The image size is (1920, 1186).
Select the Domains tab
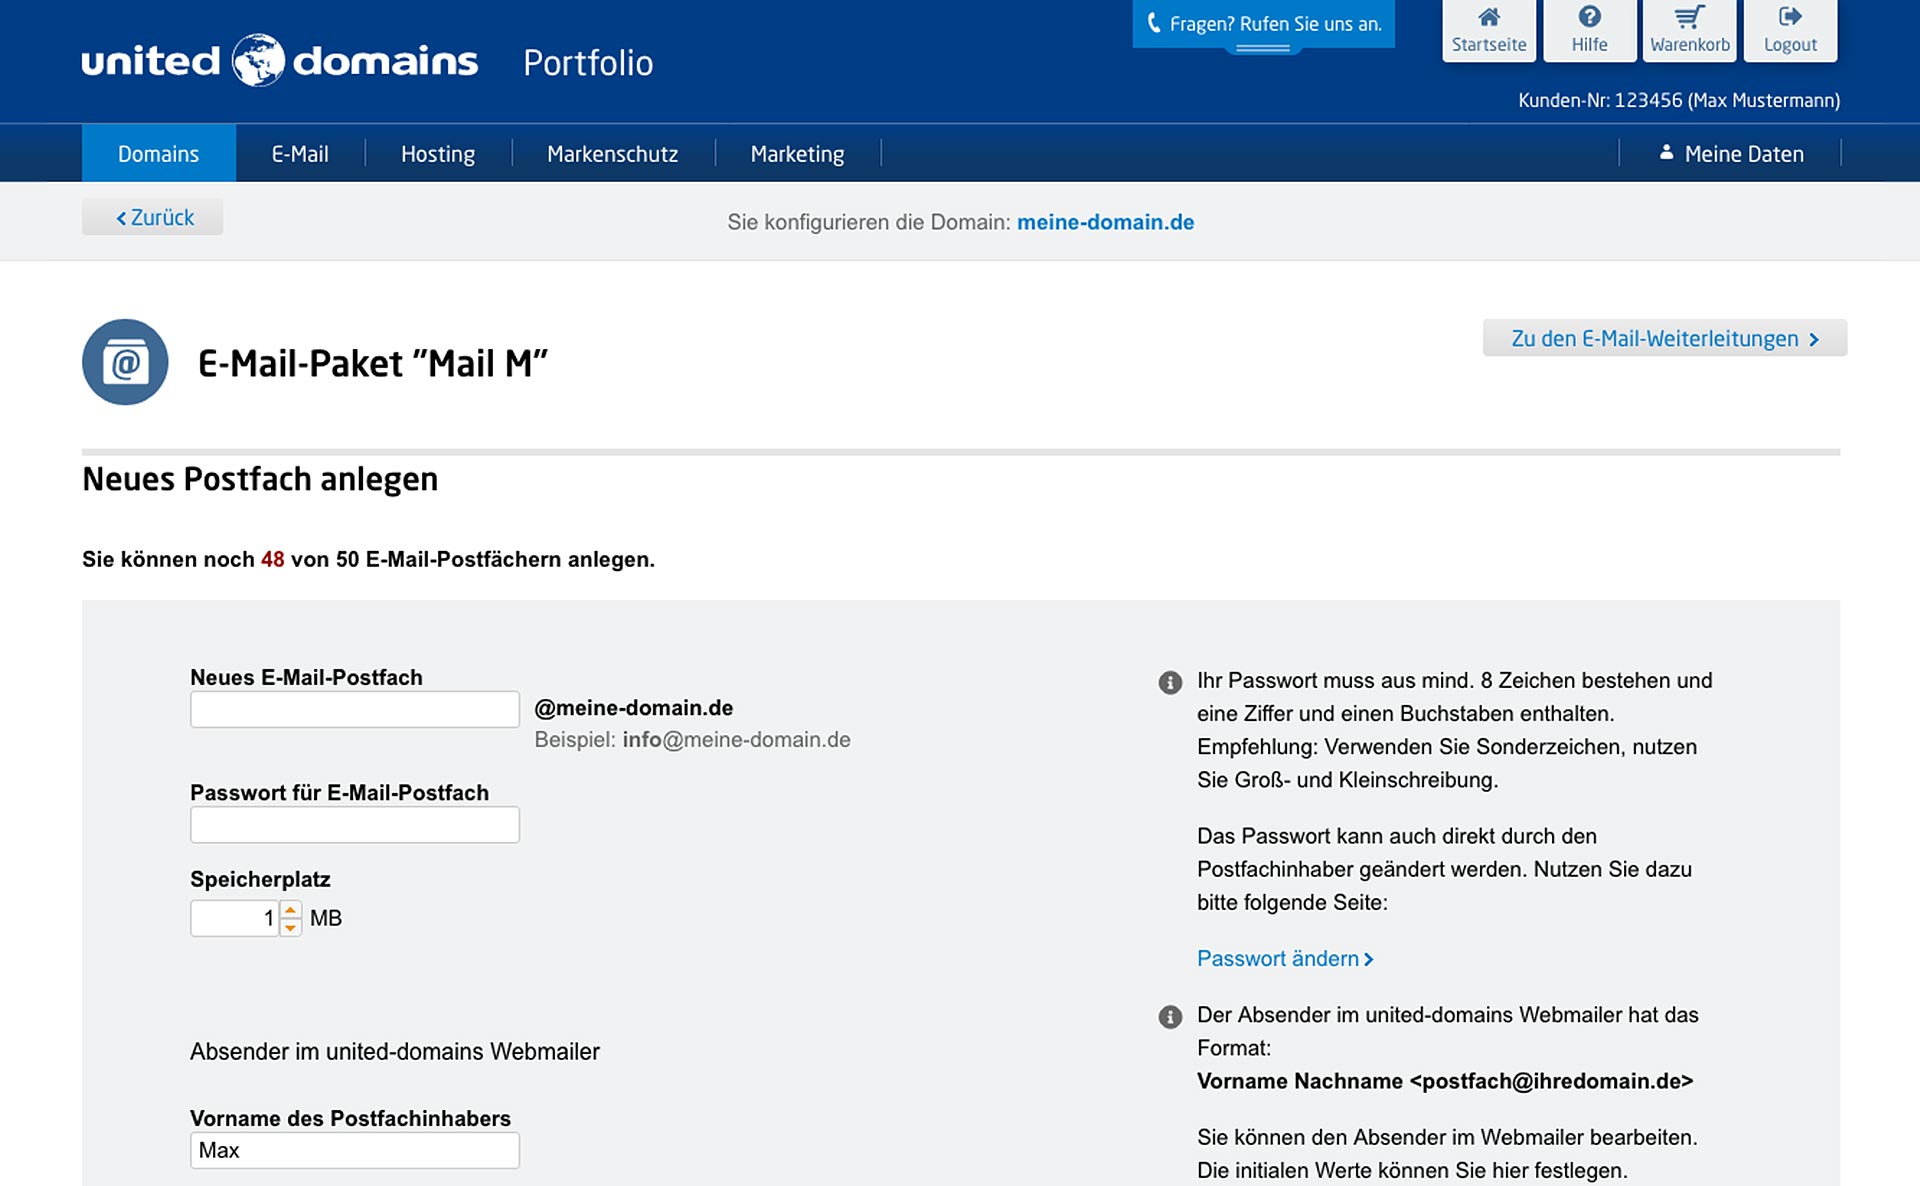point(159,153)
